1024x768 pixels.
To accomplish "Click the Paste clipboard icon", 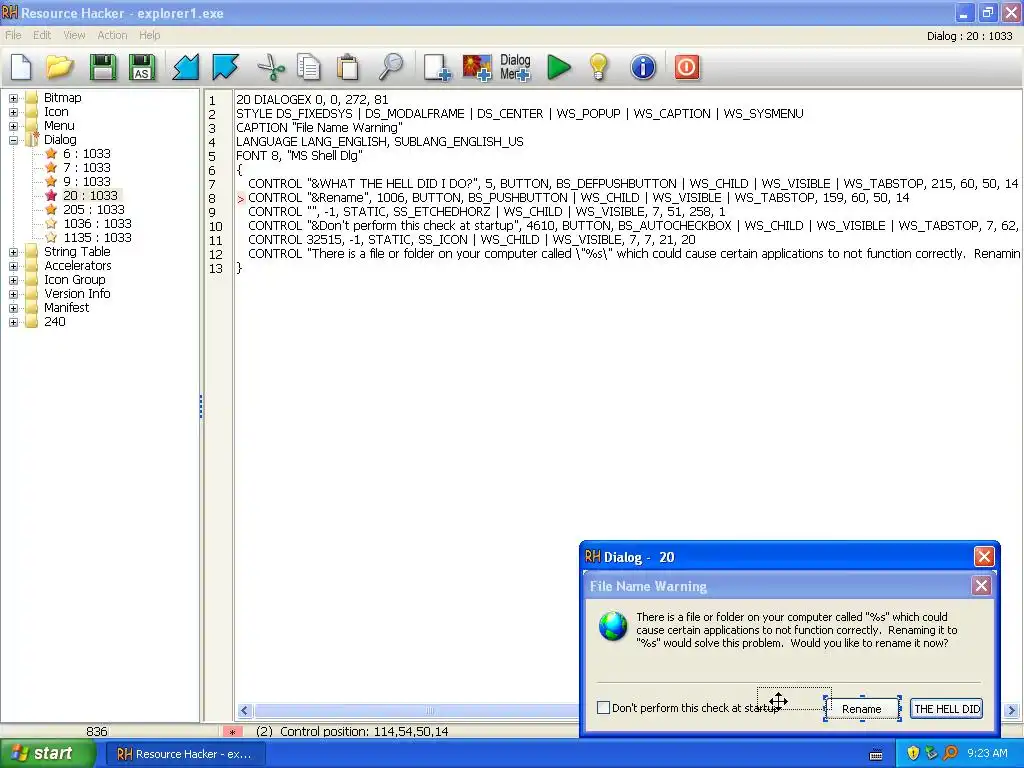I will 347,67.
